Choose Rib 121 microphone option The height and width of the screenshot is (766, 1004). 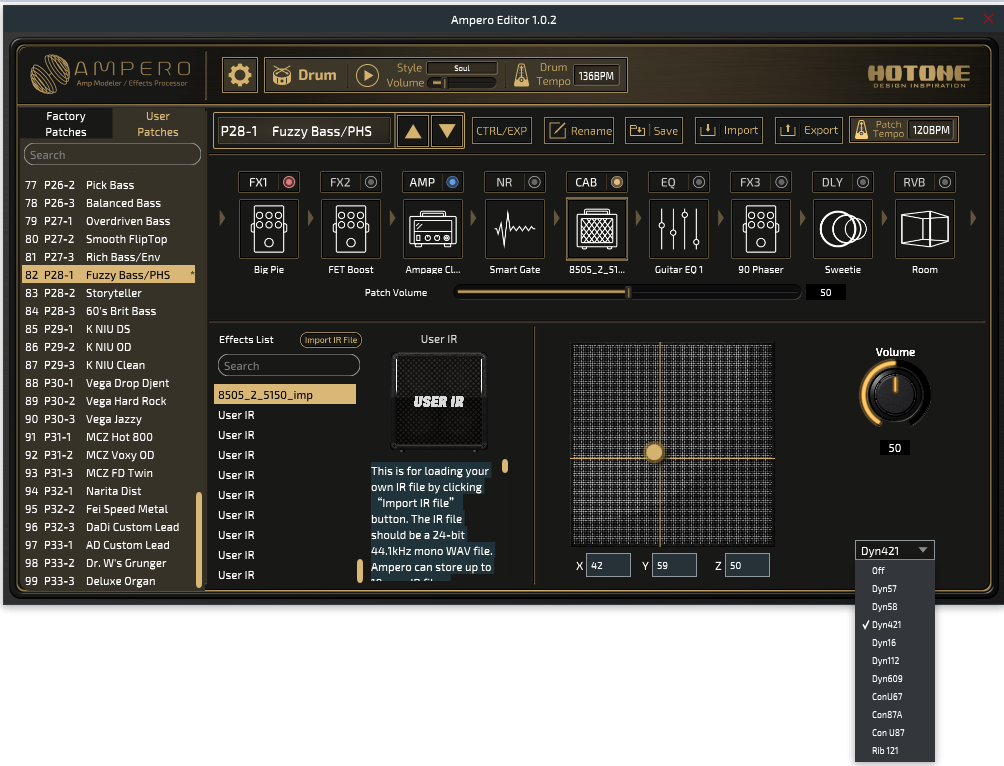pyautogui.click(x=895, y=751)
